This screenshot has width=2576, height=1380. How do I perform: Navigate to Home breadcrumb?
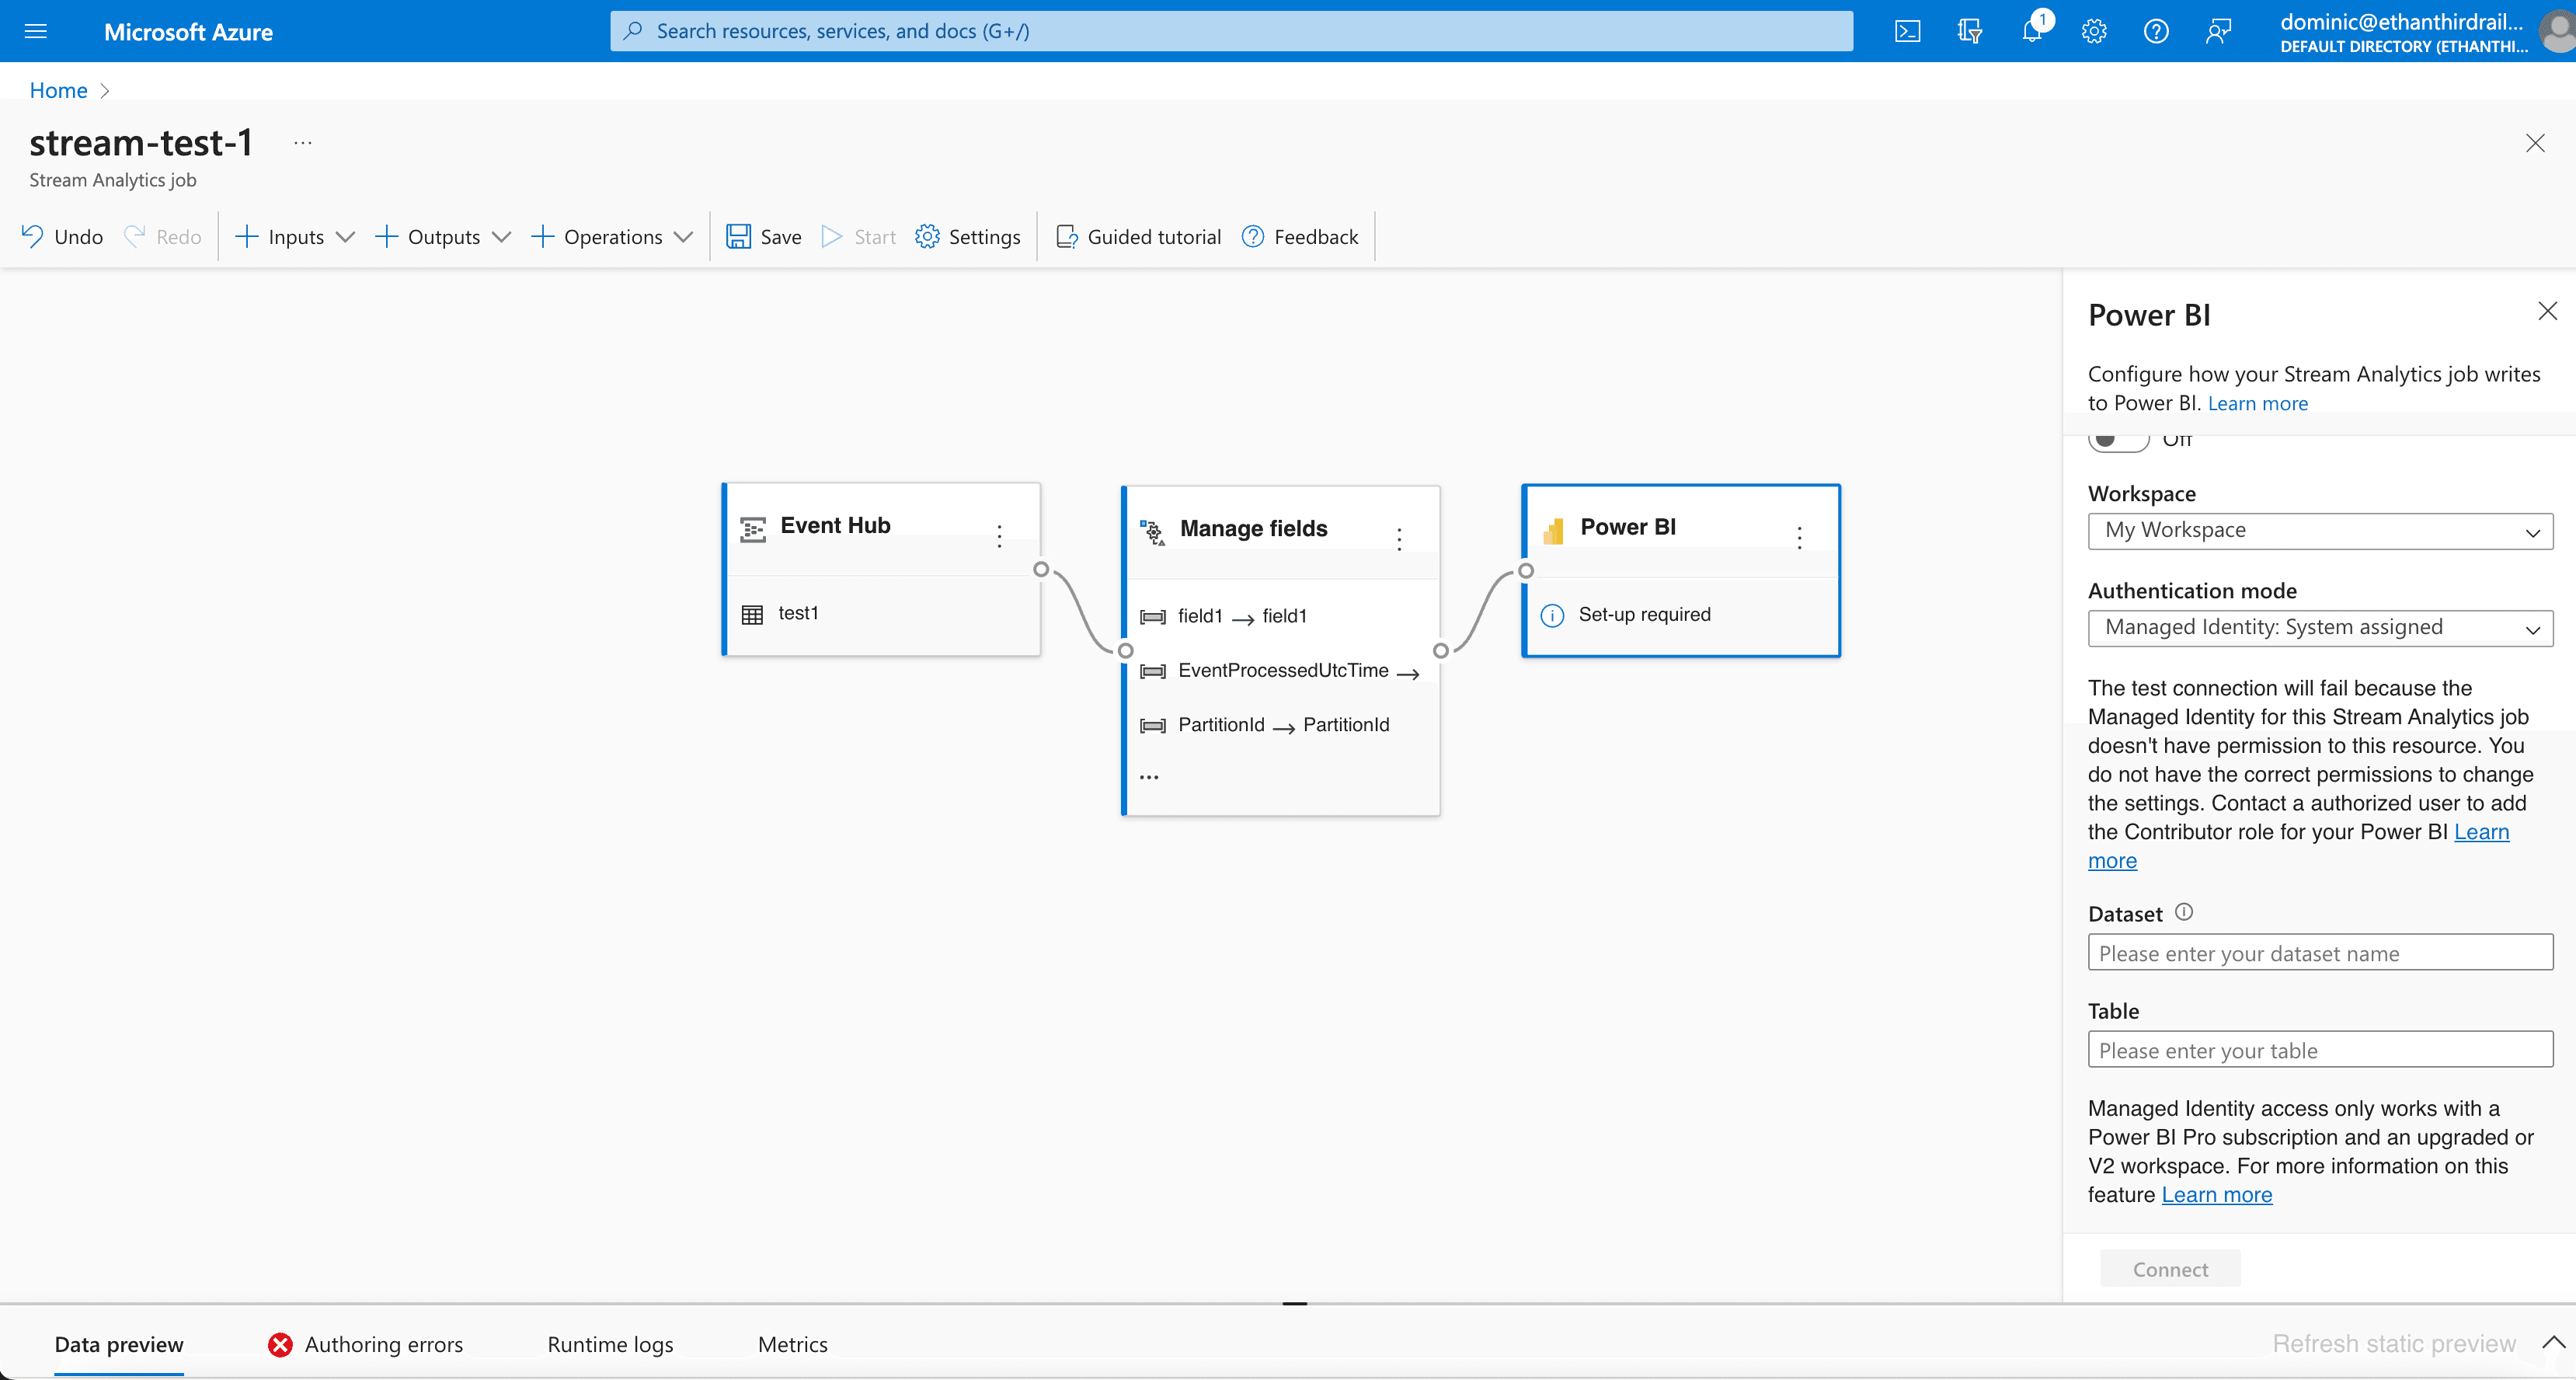[x=58, y=90]
